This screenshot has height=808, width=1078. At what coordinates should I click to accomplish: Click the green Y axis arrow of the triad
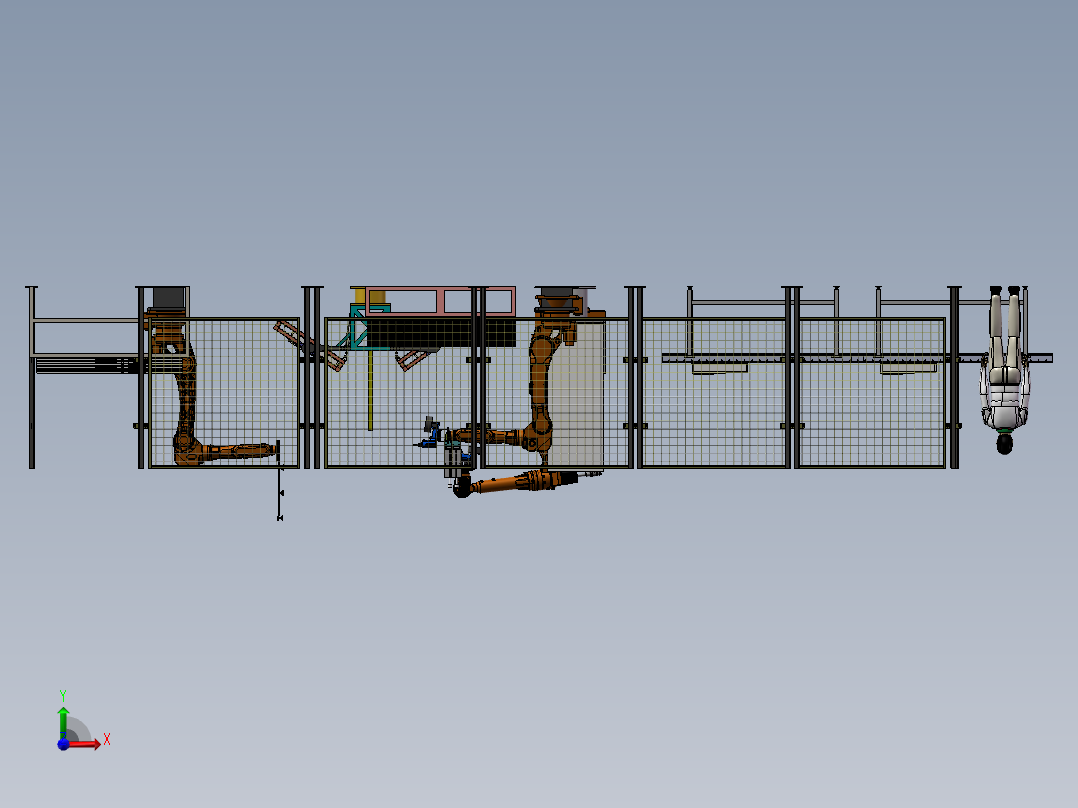(63, 723)
